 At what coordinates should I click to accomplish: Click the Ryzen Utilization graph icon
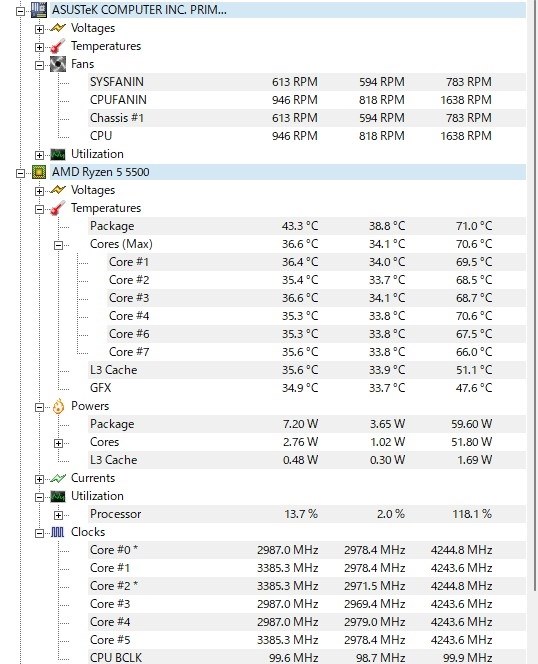pos(58,496)
